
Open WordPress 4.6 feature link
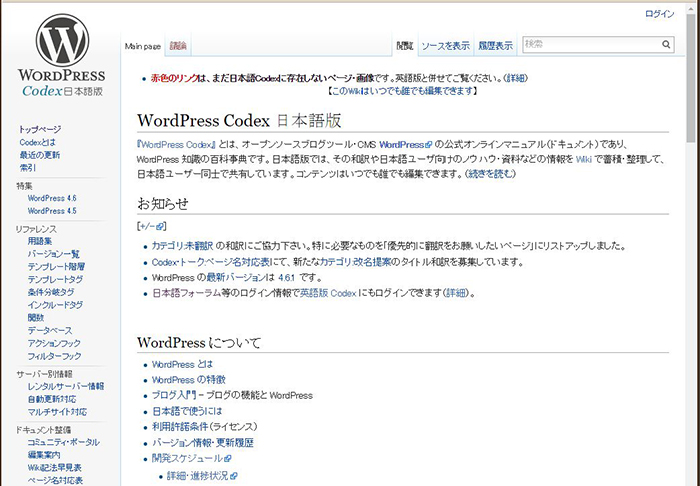(52, 198)
